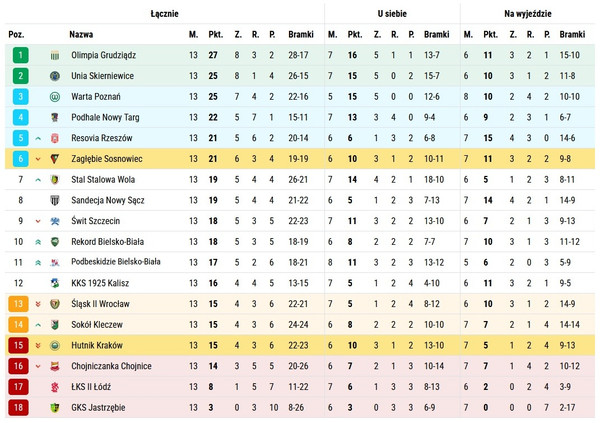Click the GKS Jastrzębie club crest
The image size is (600, 423).
[x=55, y=408]
